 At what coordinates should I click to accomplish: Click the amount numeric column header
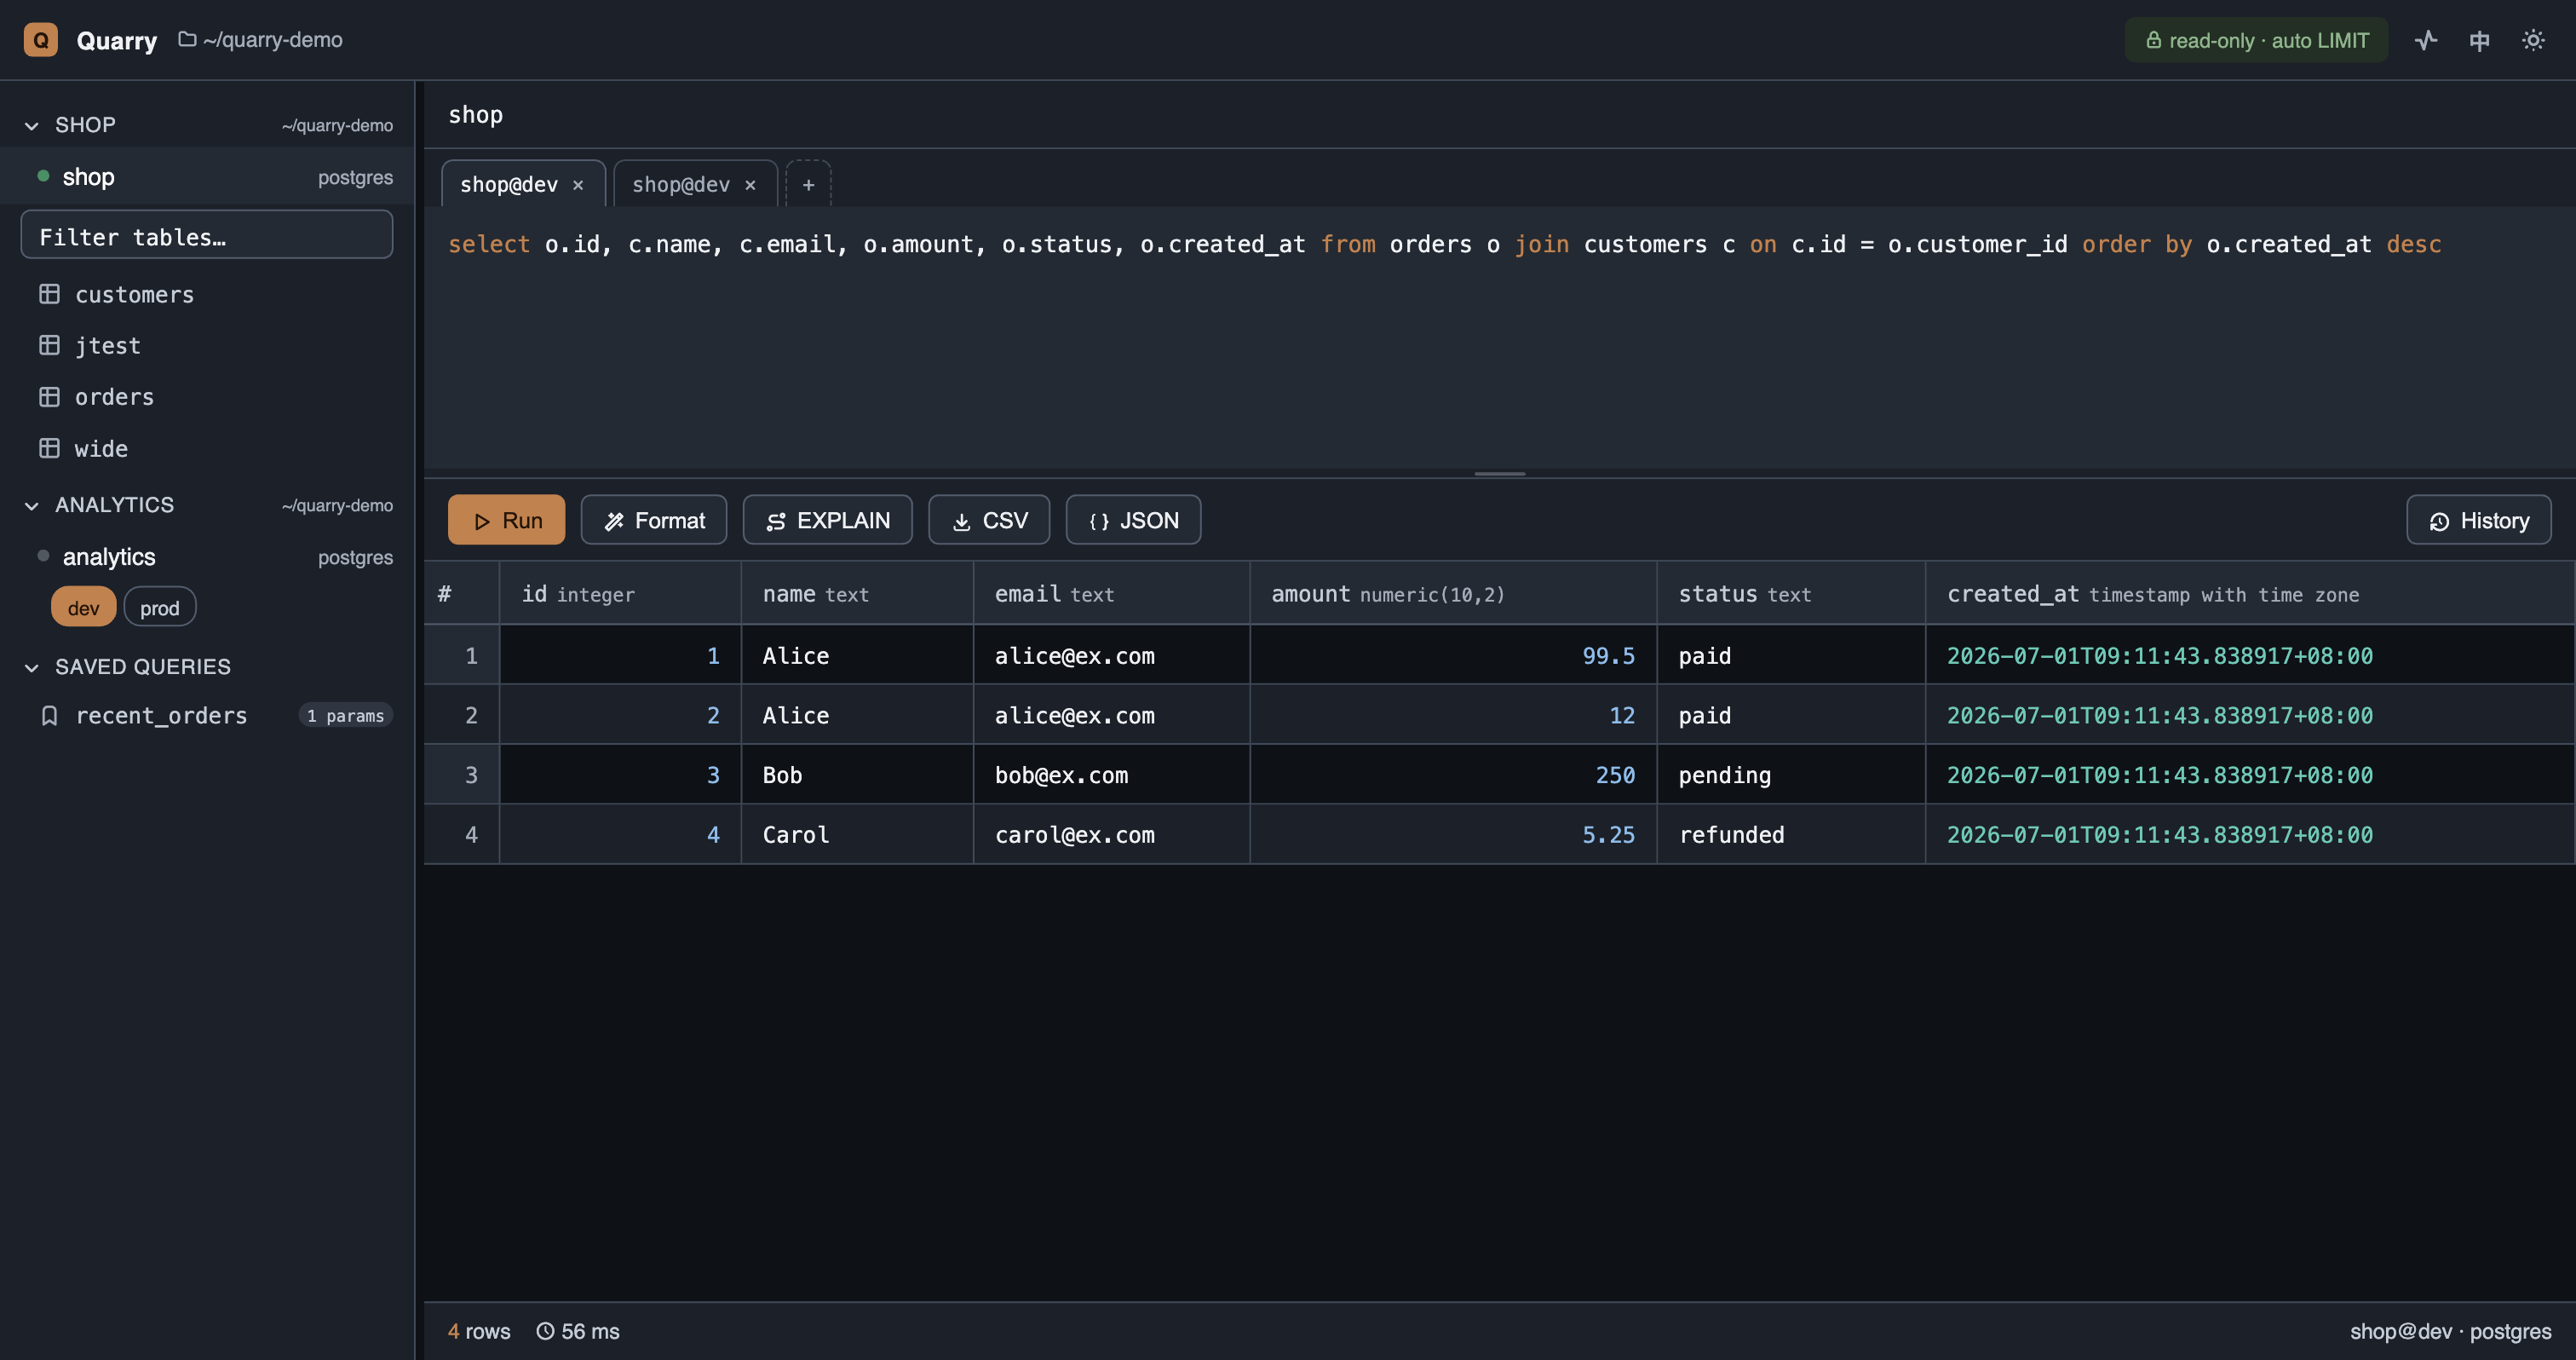[x=1453, y=594]
